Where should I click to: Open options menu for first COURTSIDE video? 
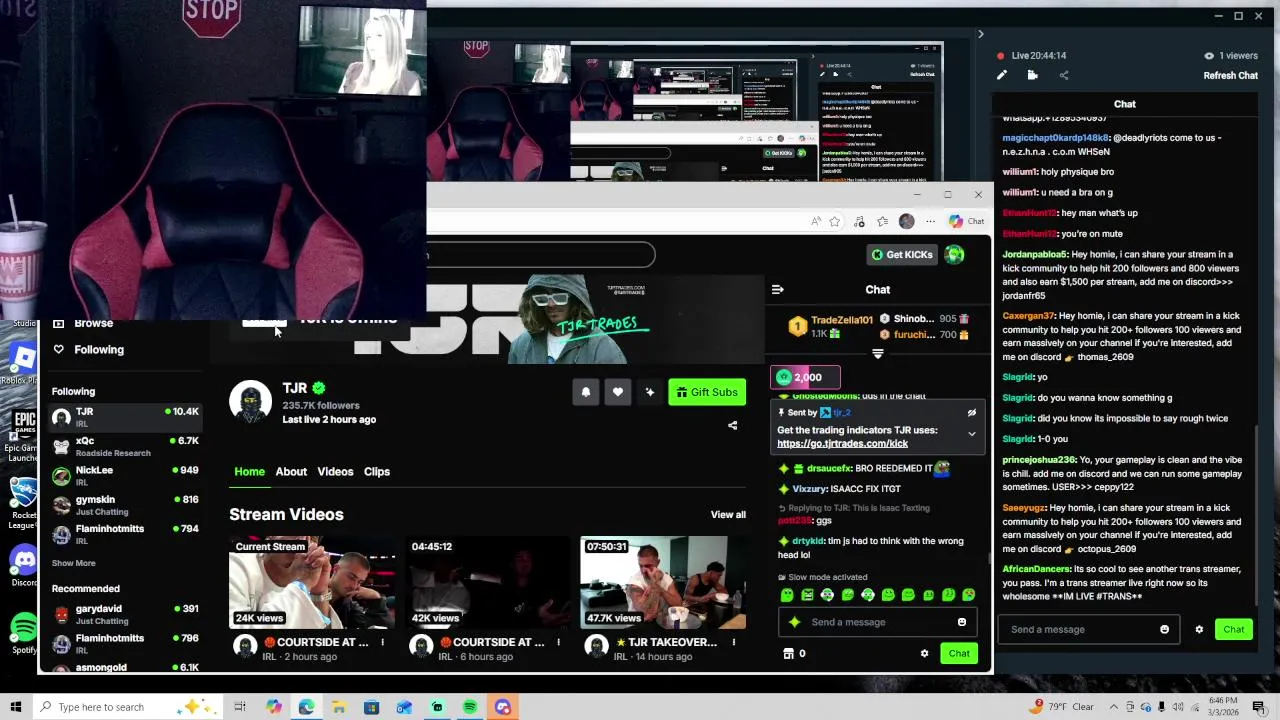(x=383, y=642)
